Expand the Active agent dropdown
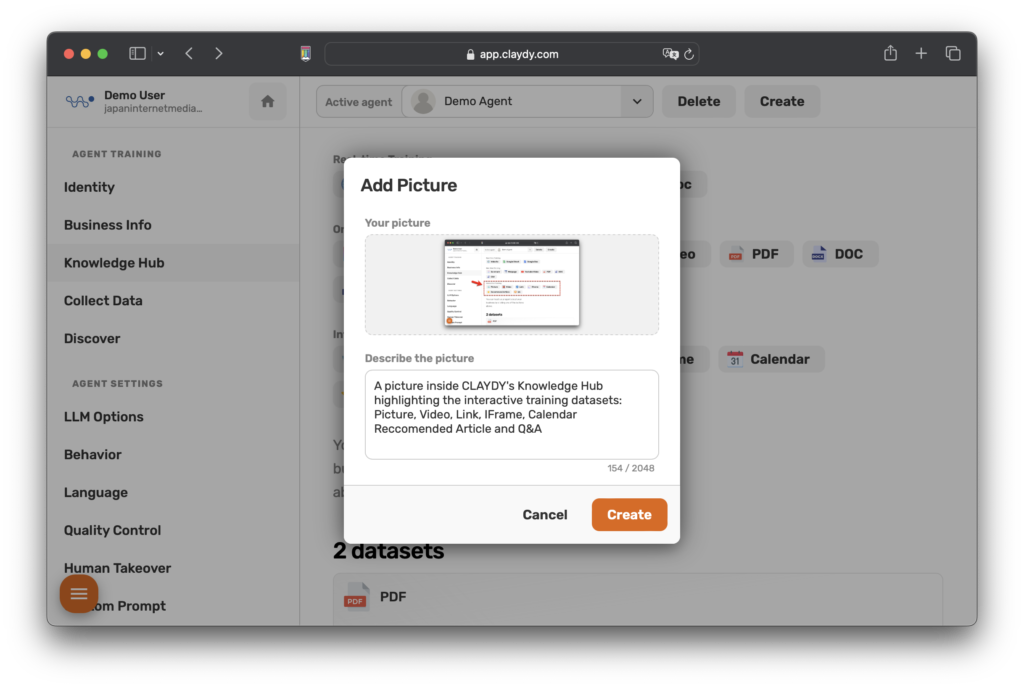This screenshot has height=688, width=1024. 635,101
